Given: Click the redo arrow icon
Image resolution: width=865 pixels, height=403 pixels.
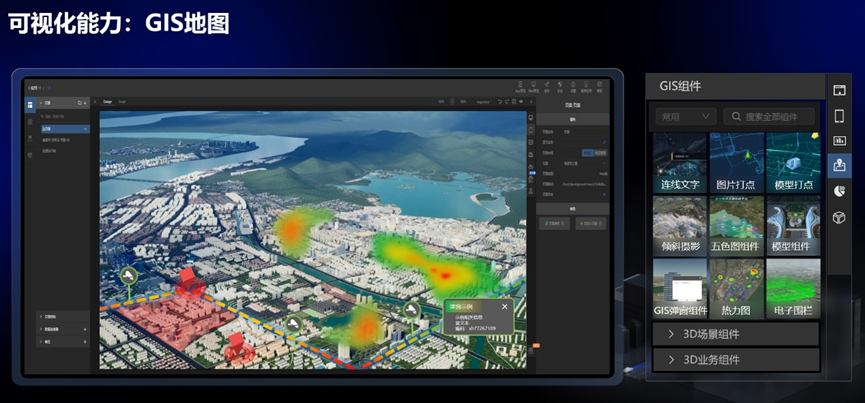Looking at the screenshot, I should [x=507, y=101].
